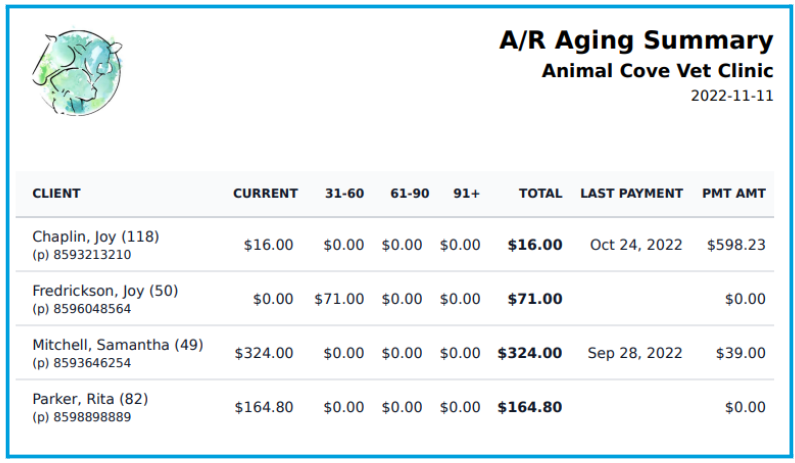Click the CLIENT column header

[56, 194]
